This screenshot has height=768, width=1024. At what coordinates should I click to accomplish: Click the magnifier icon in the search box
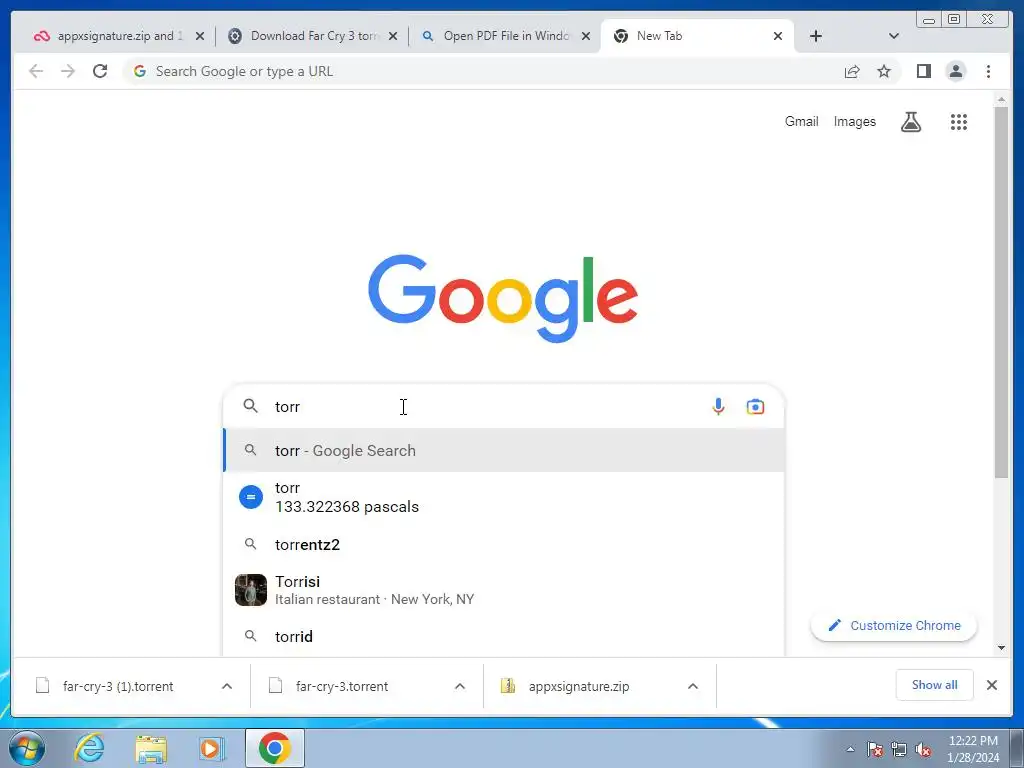(x=250, y=406)
